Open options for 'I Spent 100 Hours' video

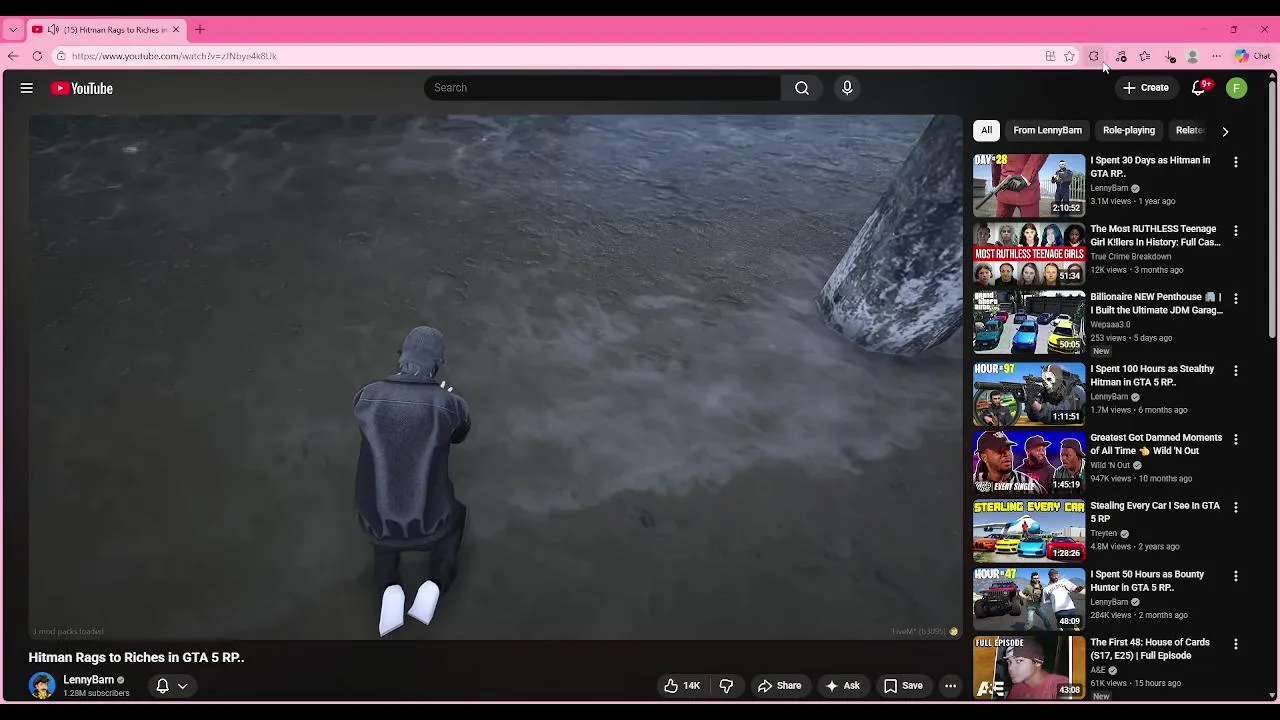pos(1236,371)
